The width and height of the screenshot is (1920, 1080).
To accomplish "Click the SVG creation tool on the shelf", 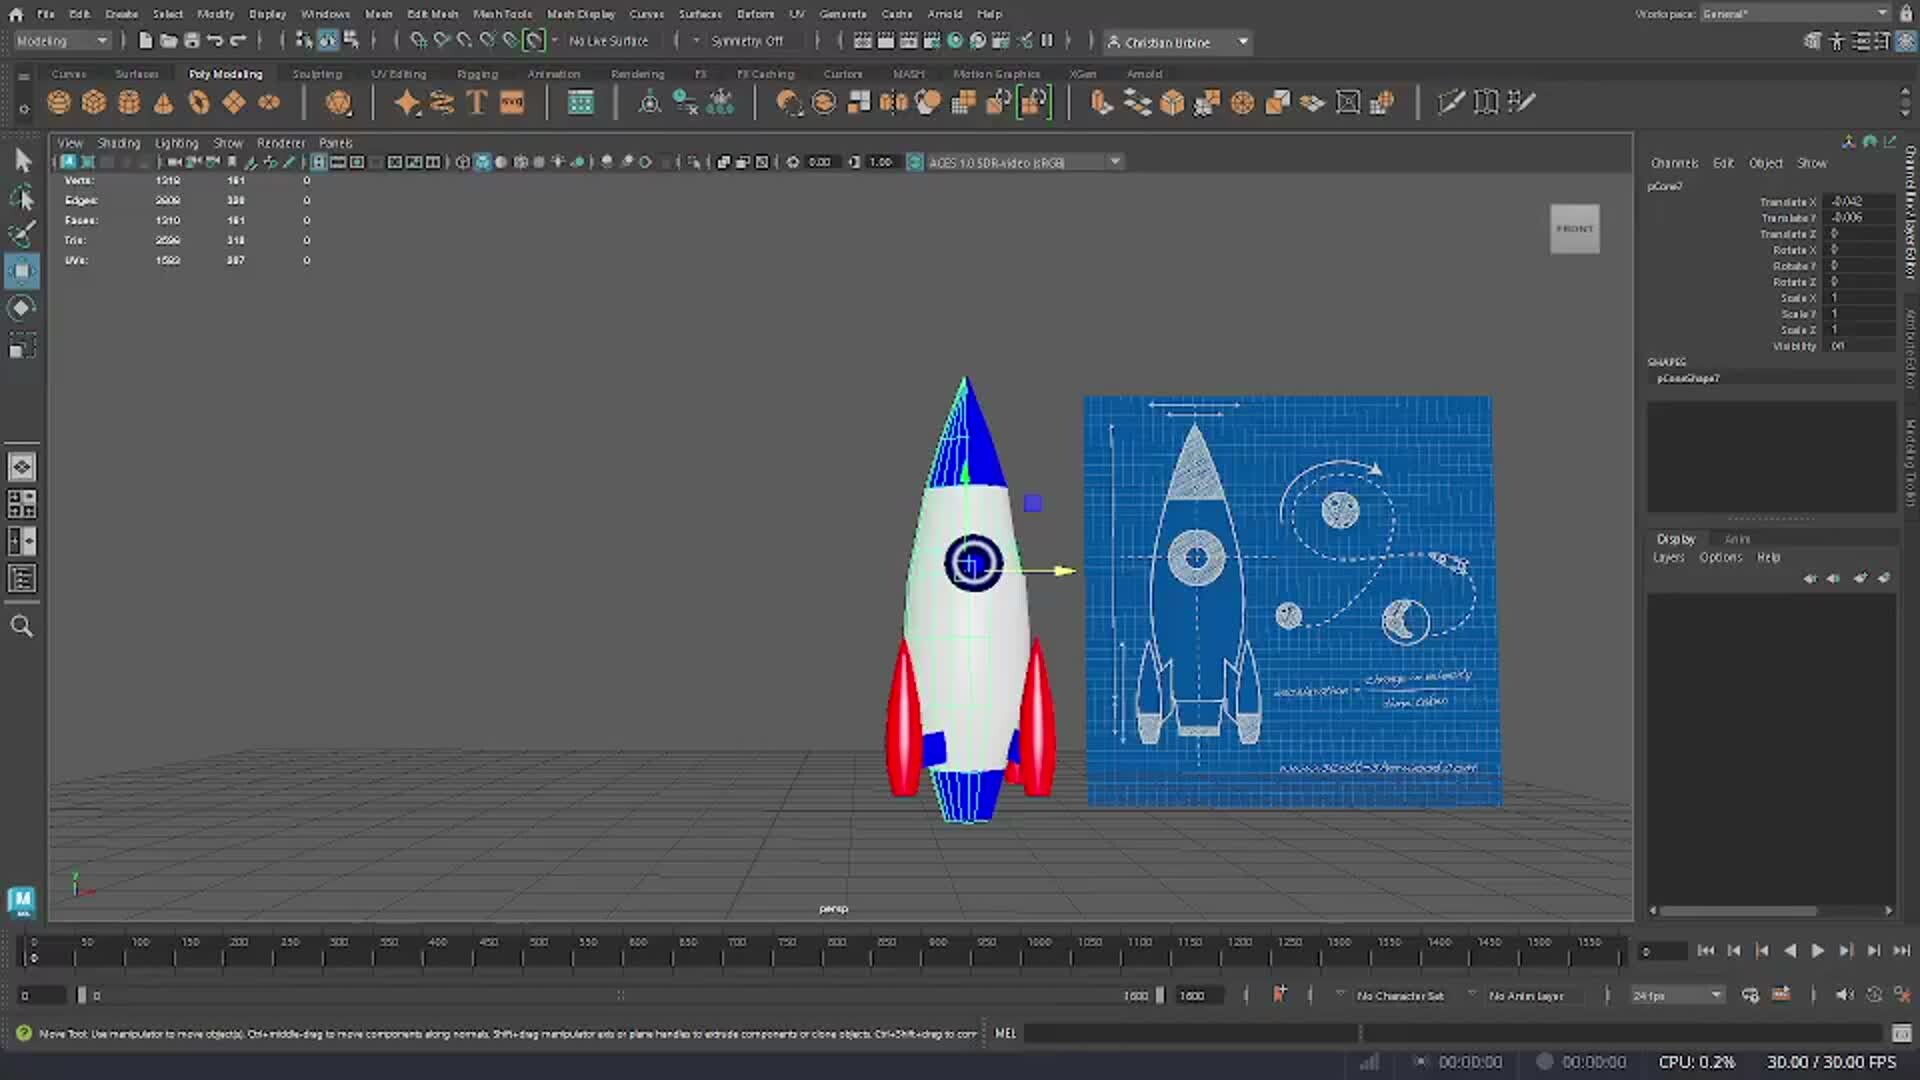I will (x=513, y=102).
